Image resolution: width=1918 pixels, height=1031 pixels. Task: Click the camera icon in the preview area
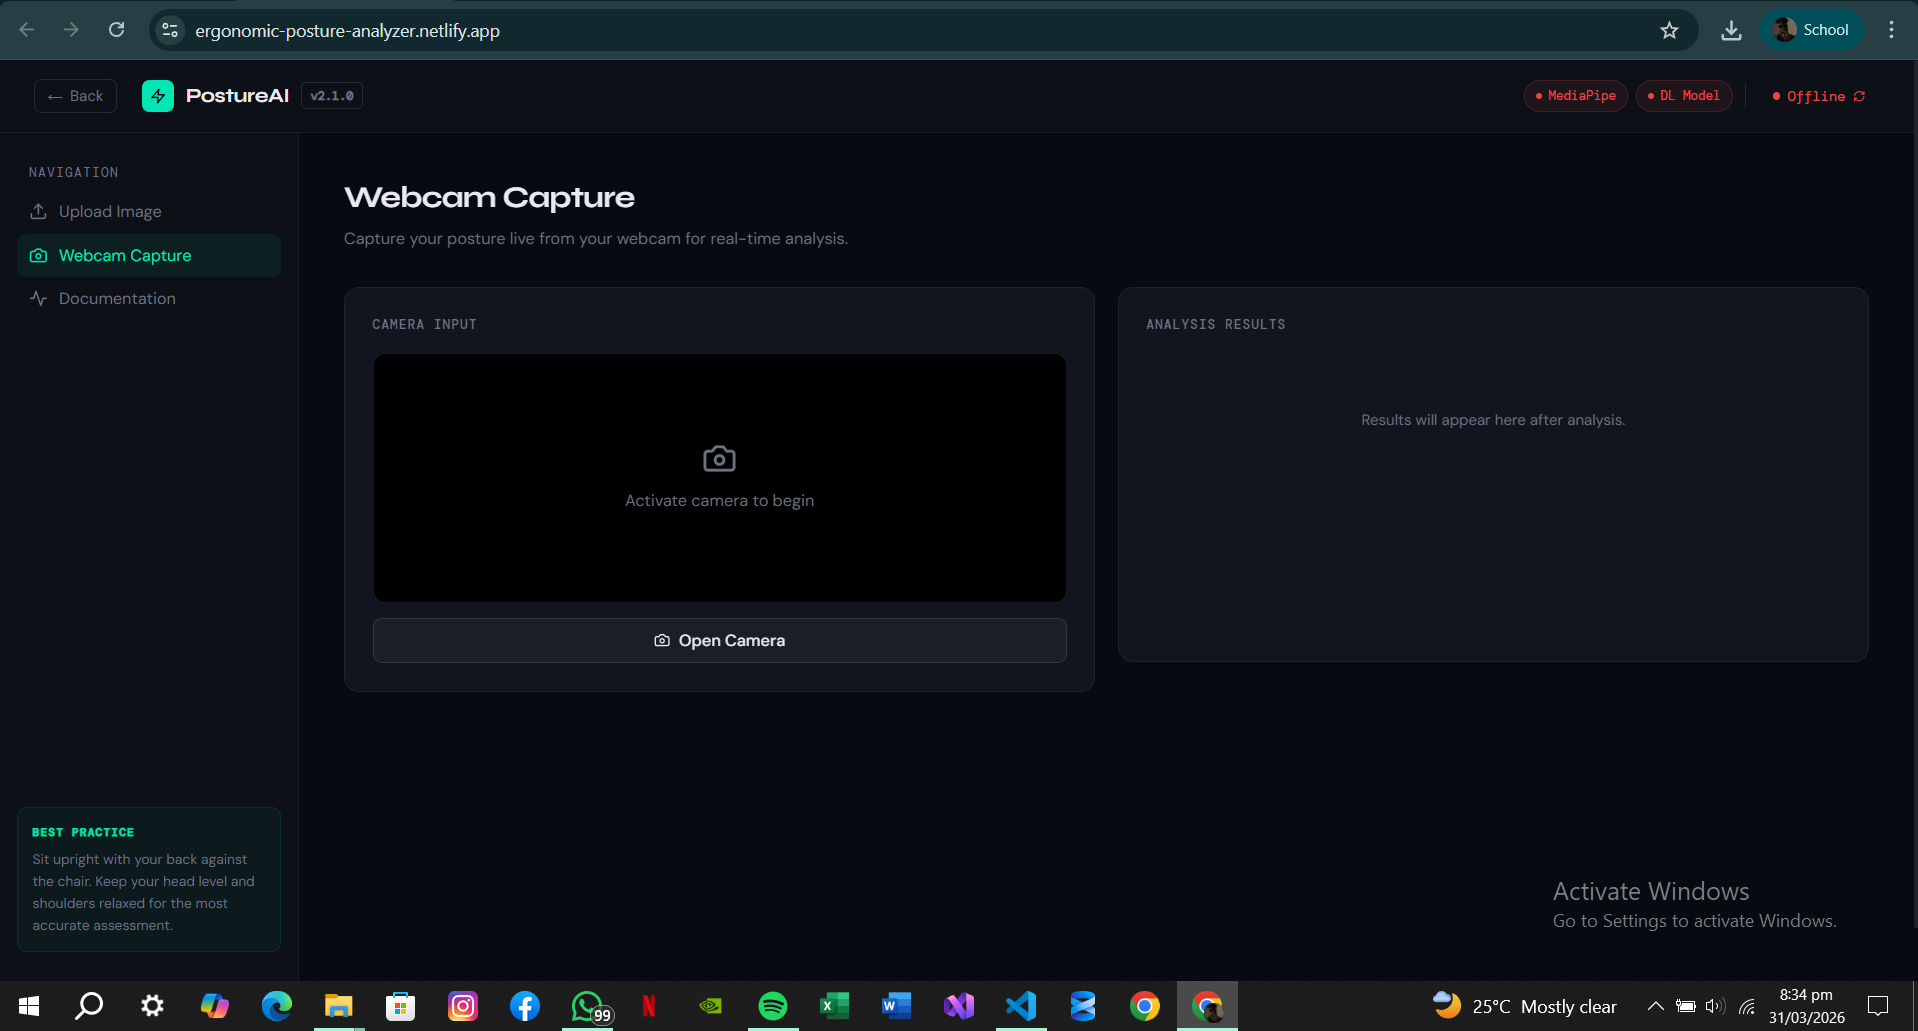tap(719, 459)
